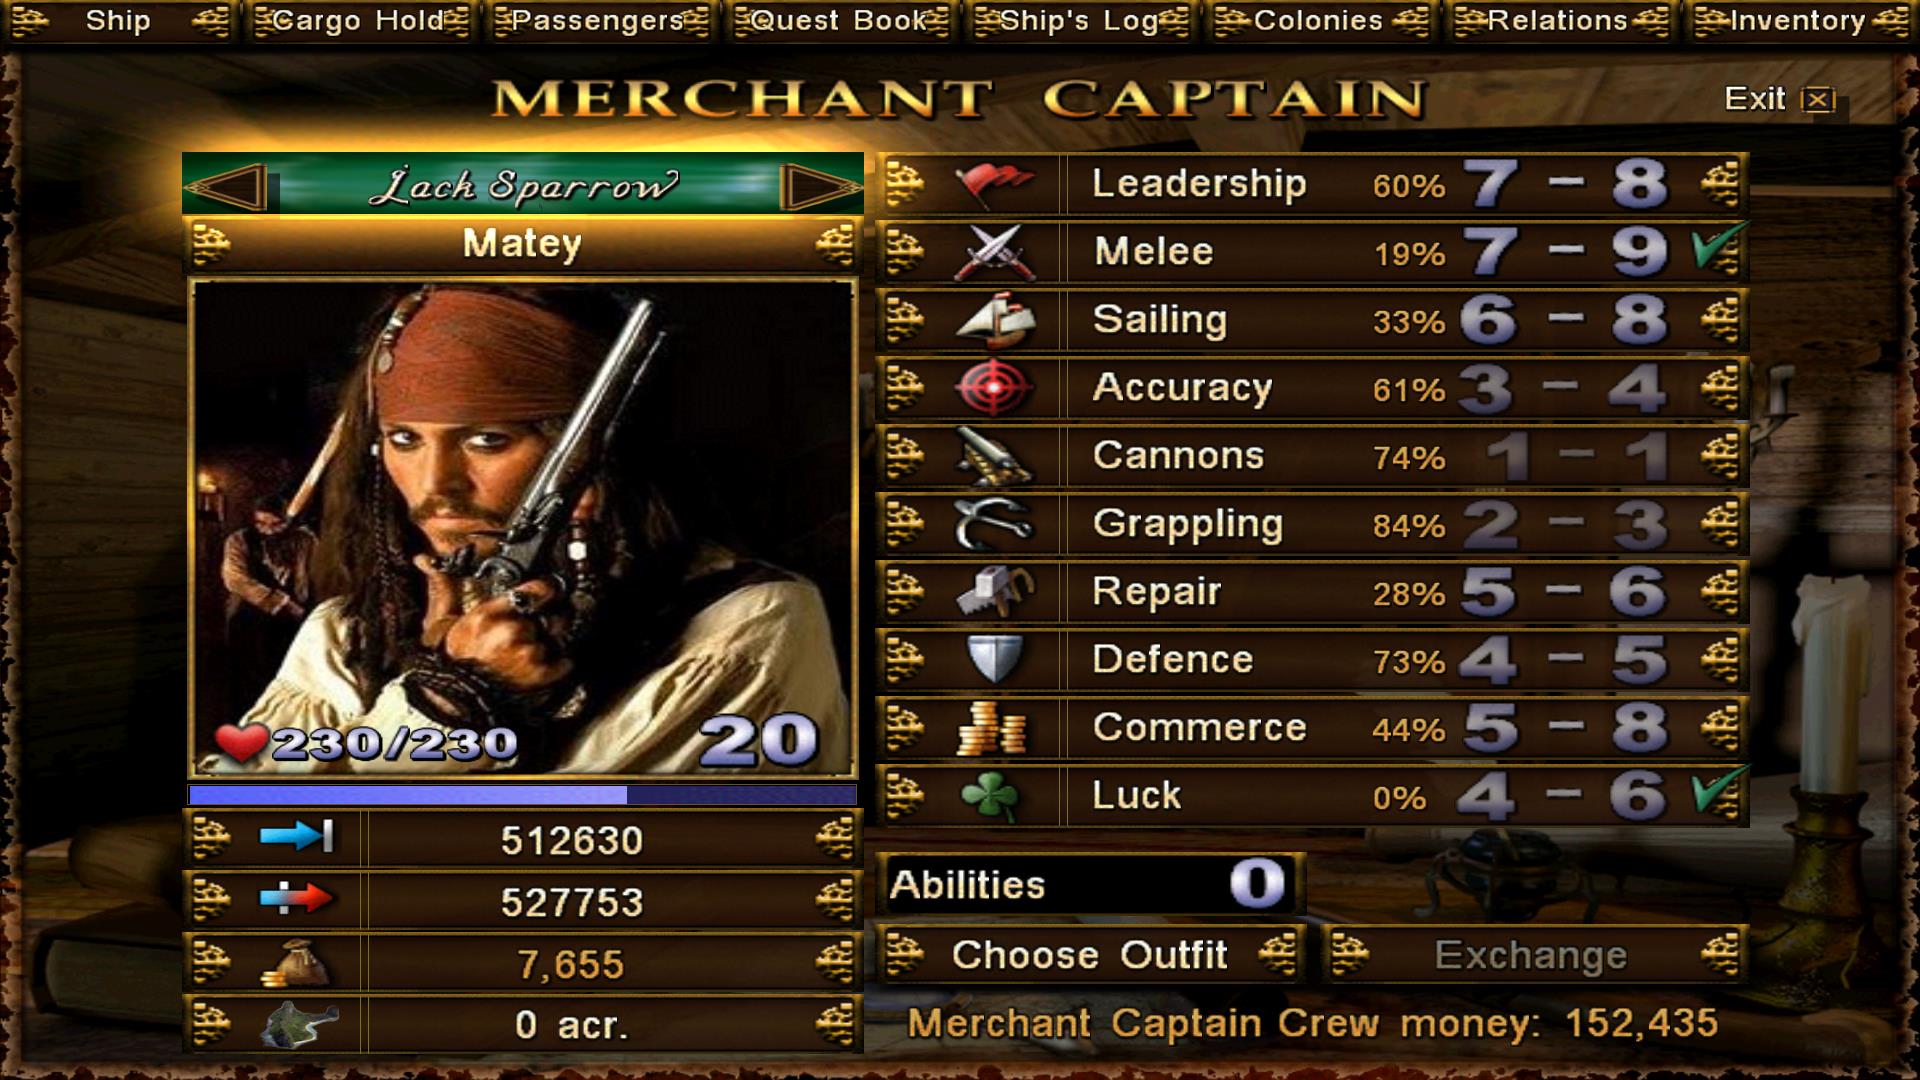The width and height of the screenshot is (1920, 1080).
Task: Click the green clover Luck icon
Action: click(x=990, y=796)
